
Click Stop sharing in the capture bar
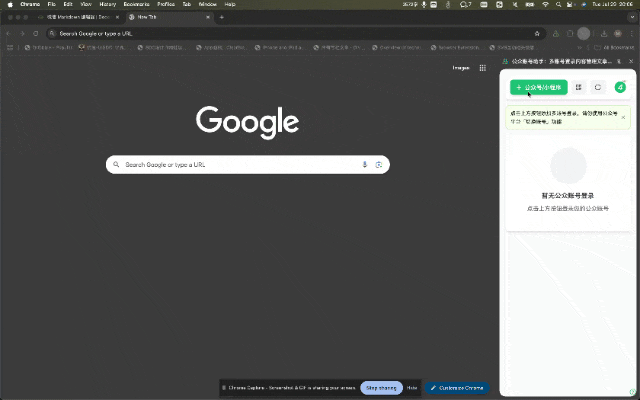point(381,388)
